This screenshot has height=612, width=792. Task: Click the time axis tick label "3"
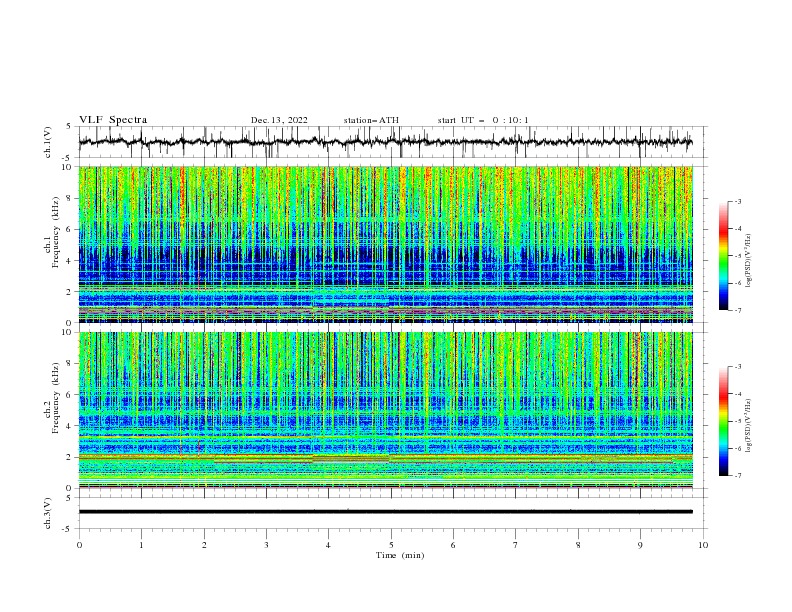(266, 545)
